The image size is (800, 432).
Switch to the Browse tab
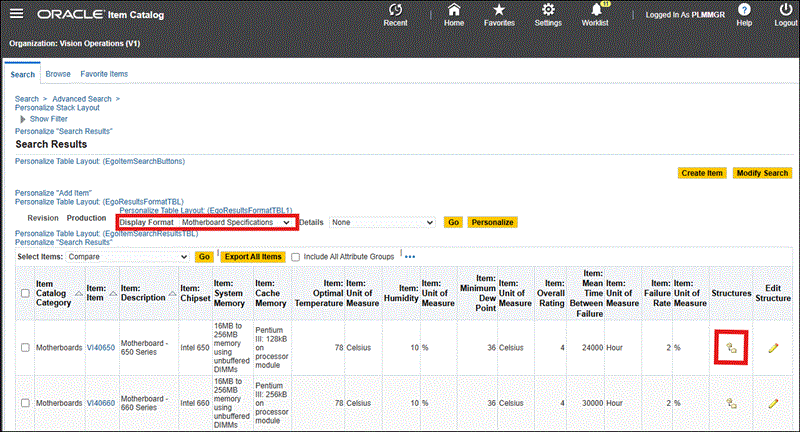pos(58,74)
